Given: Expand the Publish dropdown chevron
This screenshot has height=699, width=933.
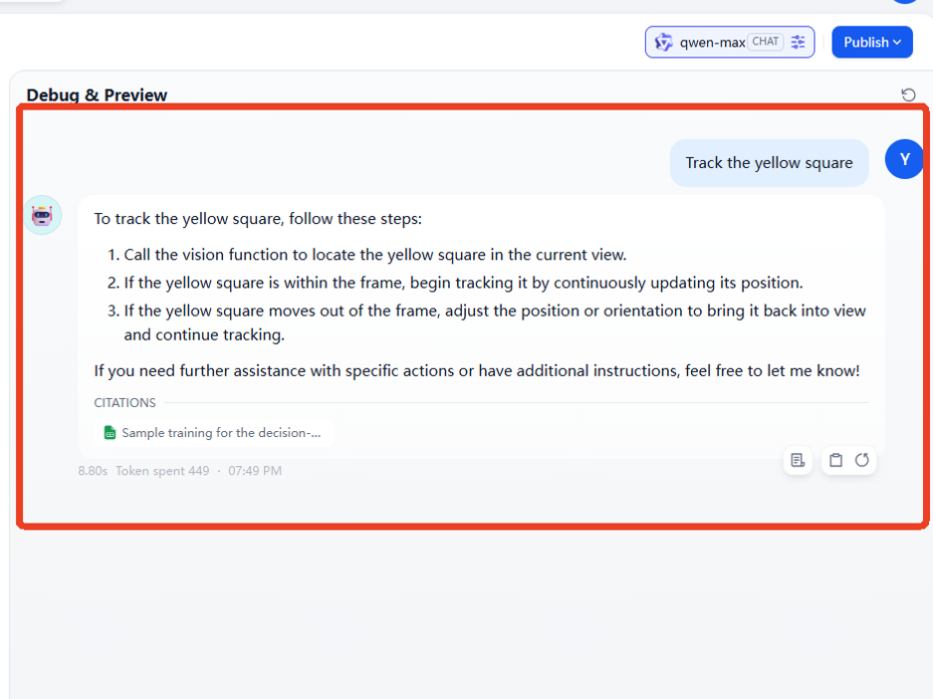Looking at the screenshot, I should coord(897,42).
